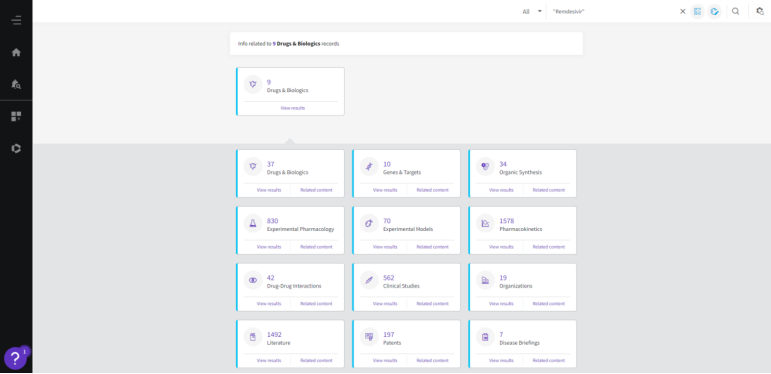The height and width of the screenshot is (374, 771).
Task: Click the Experimental Pharmacology flask icon
Action: point(253,223)
